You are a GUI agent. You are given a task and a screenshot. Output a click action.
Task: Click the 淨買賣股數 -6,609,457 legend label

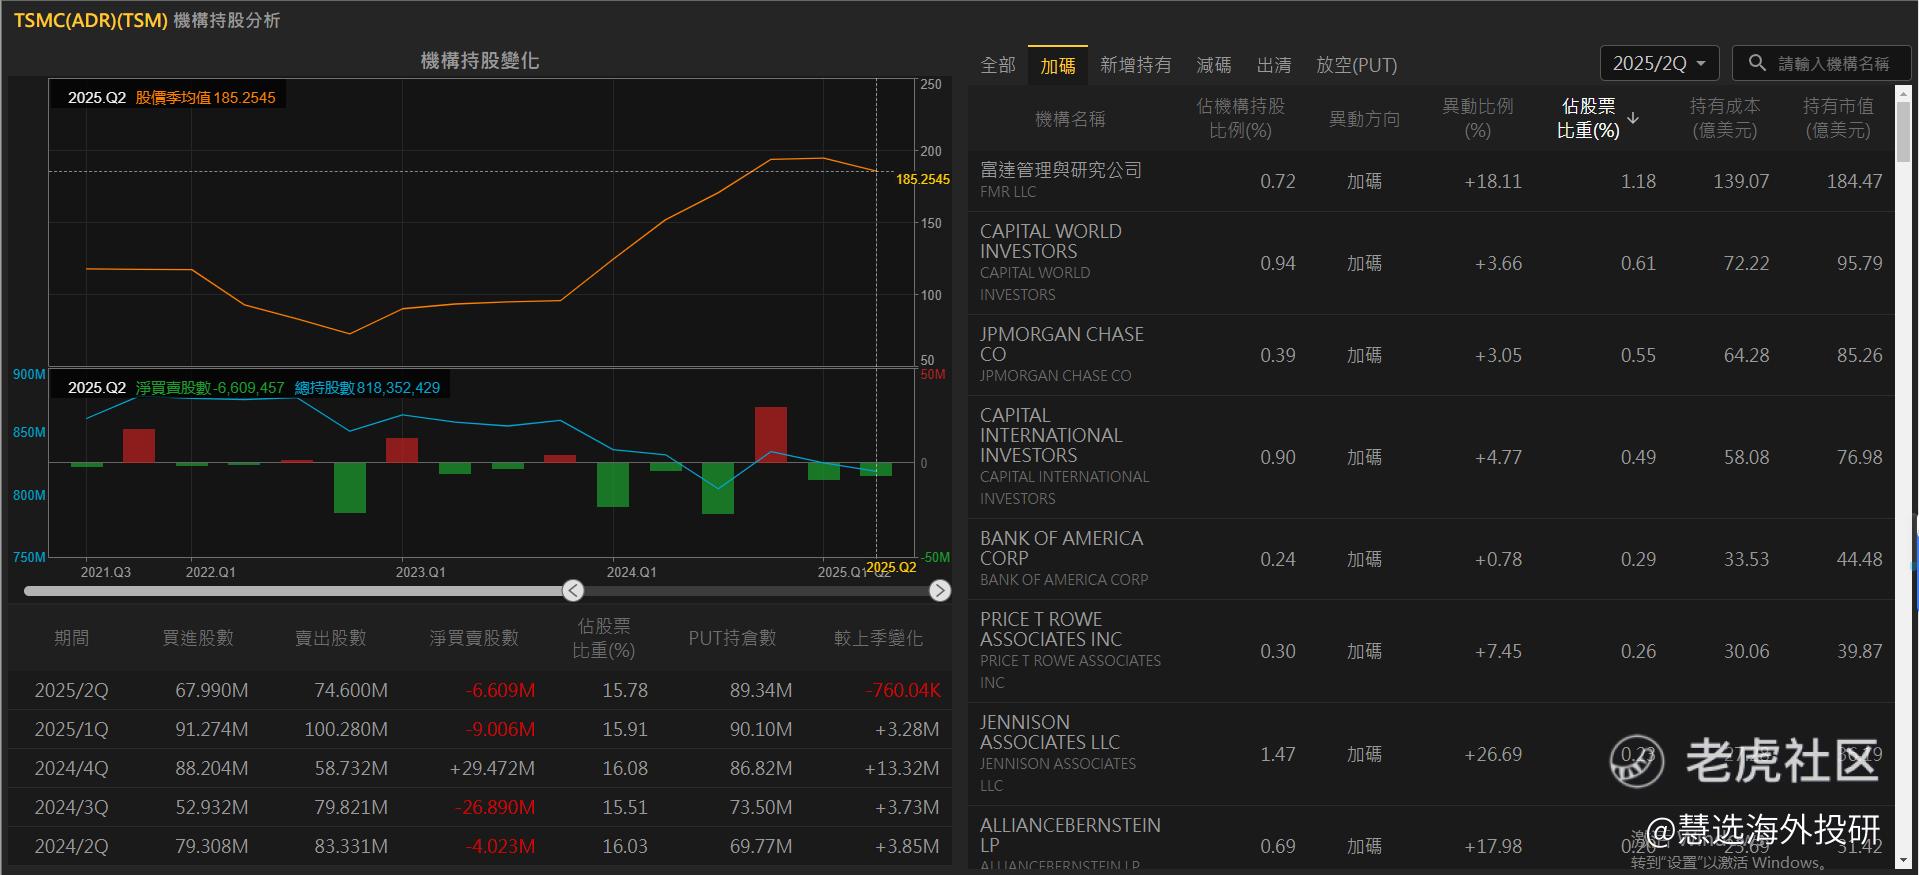(210, 387)
